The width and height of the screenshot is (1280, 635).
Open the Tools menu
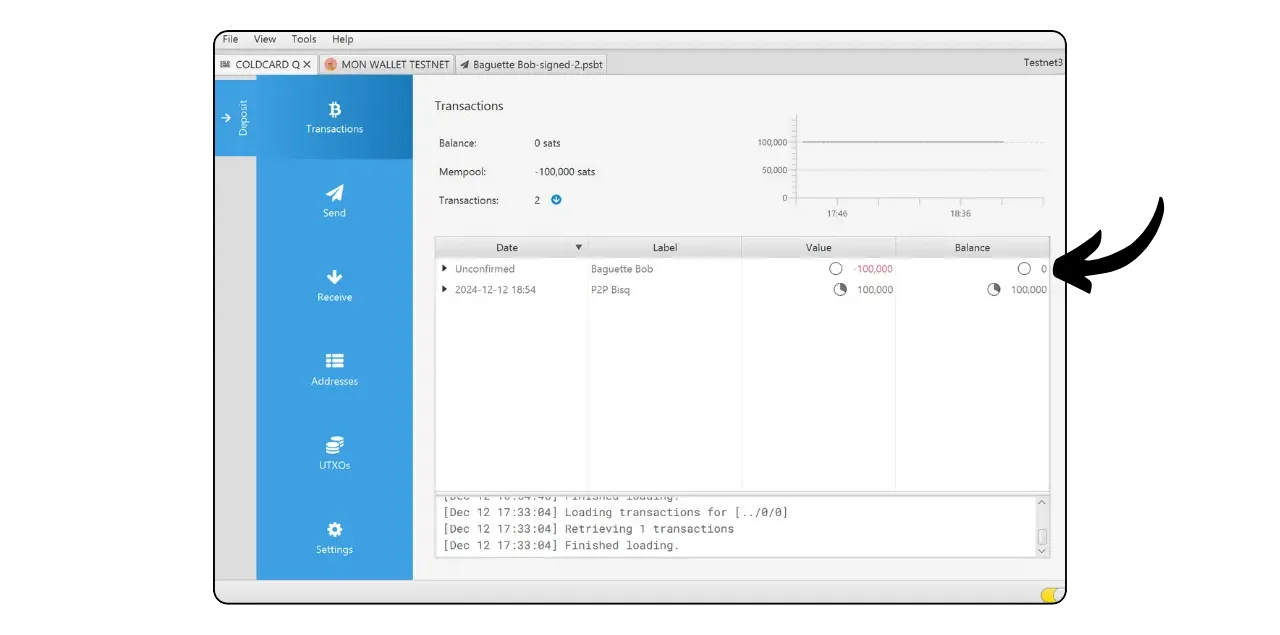pos(304,39)
